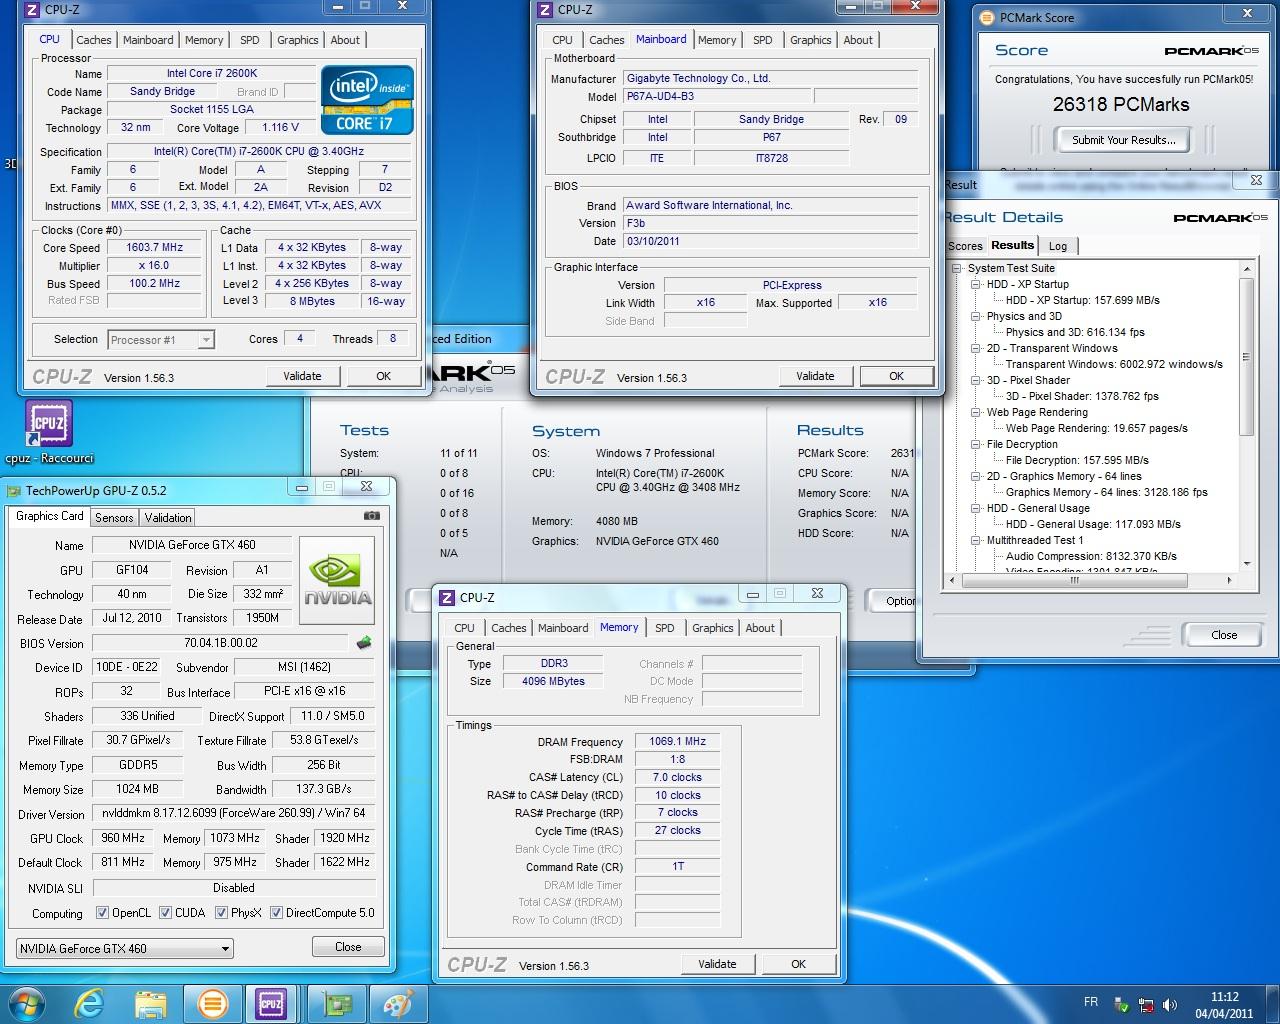Open the NVIDIA GeForce GTX 460 dropdown
1280x1024 pixels.
125,948
